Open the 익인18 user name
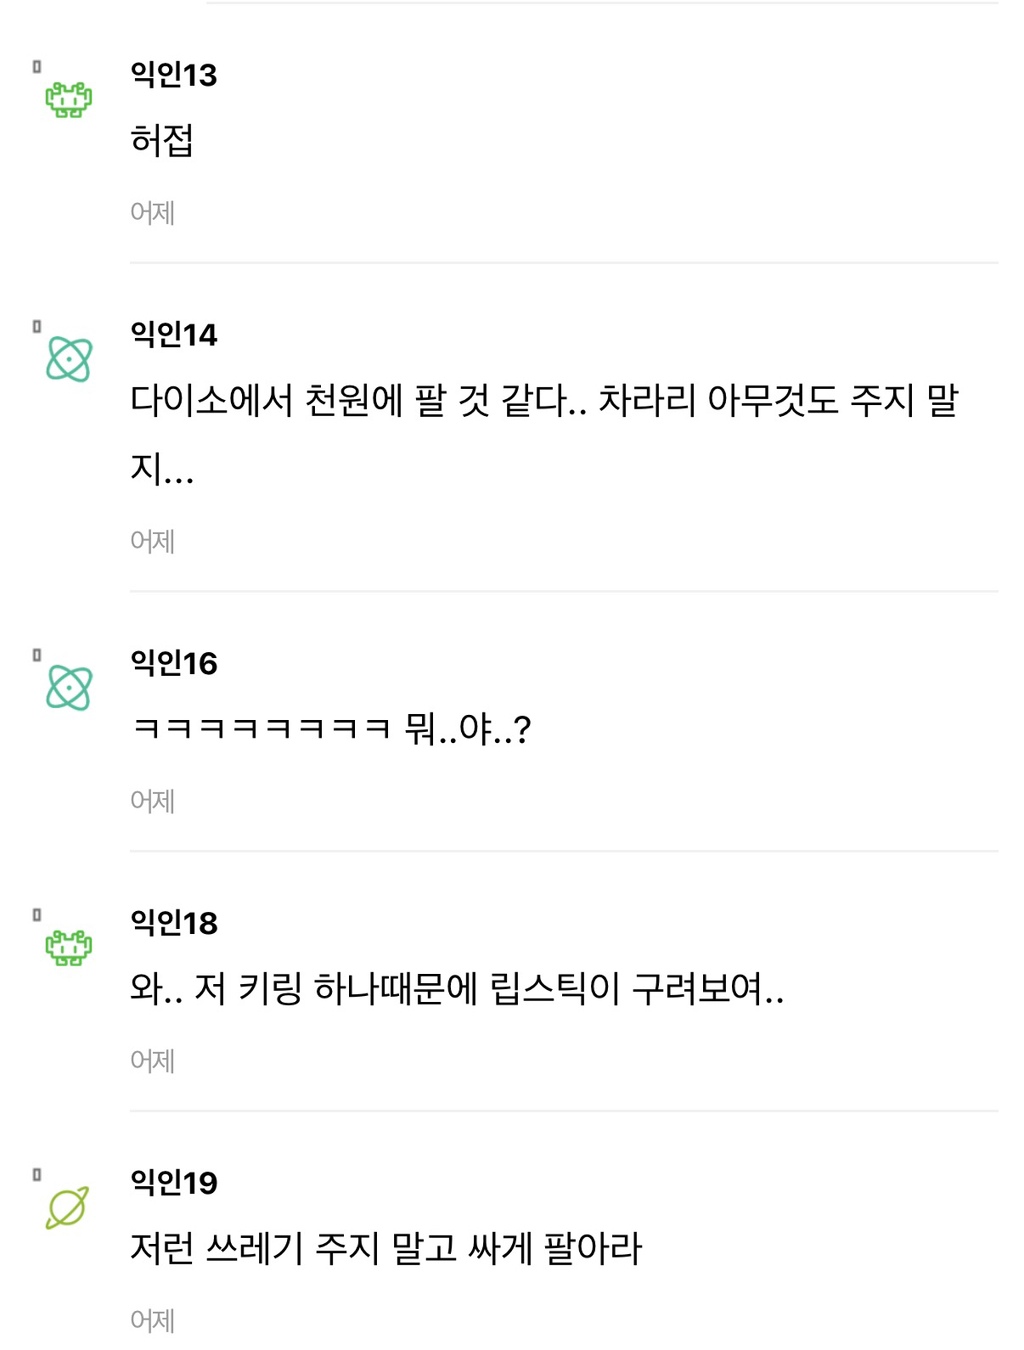Image resolution: width=1024 pixels, height=1350 pixels. click(x=173, y=923)
